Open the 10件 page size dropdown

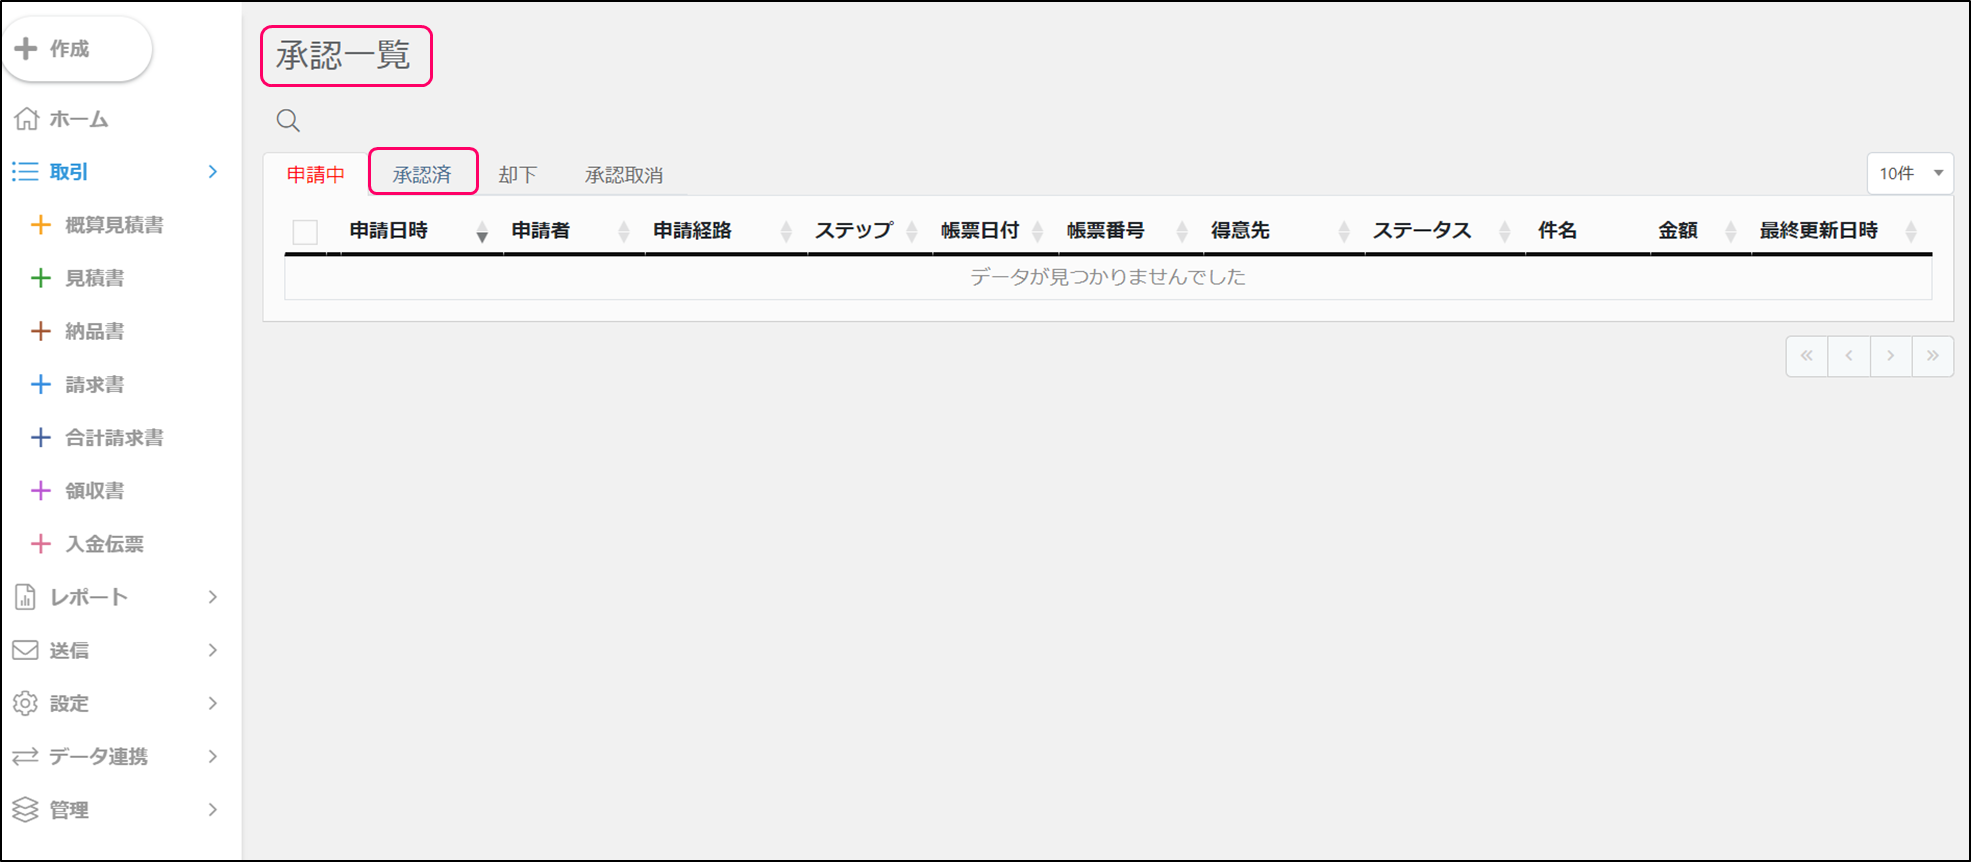[x=1909, y=174]
